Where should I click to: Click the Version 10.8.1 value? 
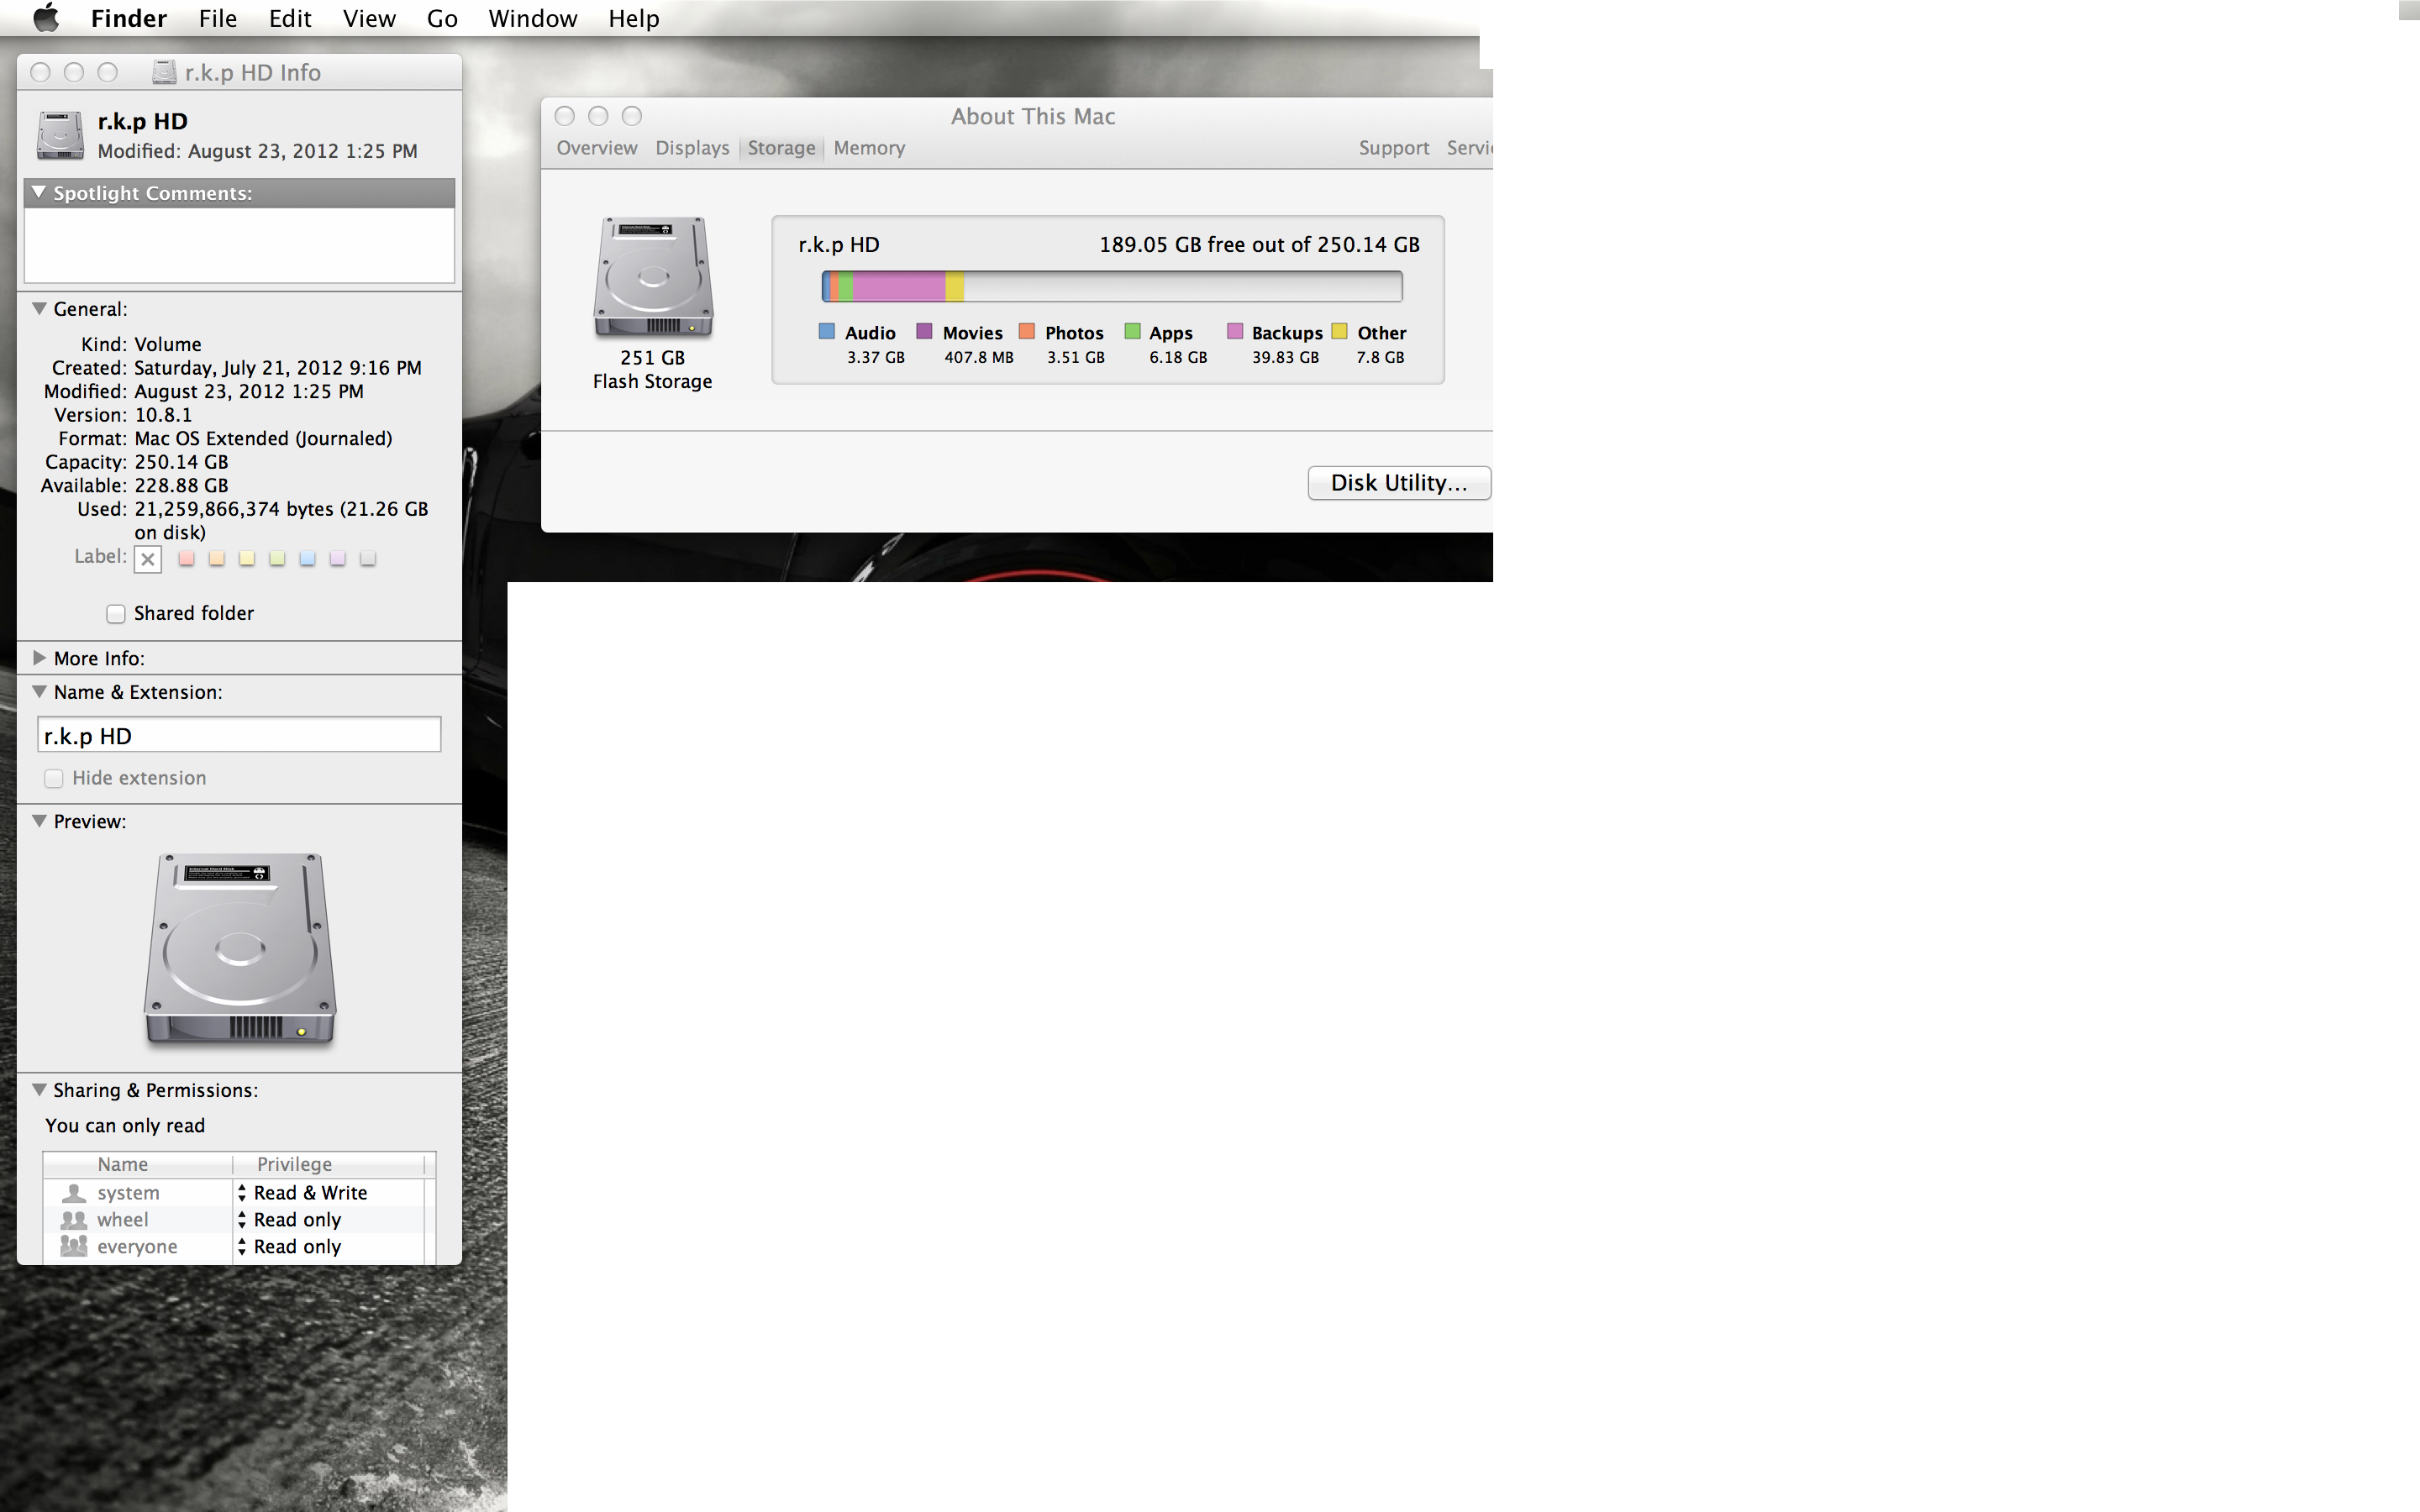[x=163, y=415]
